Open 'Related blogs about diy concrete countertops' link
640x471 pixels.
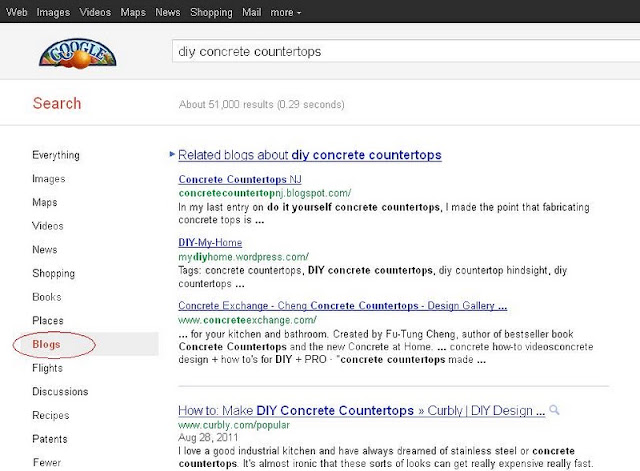(x=310, y=155)
